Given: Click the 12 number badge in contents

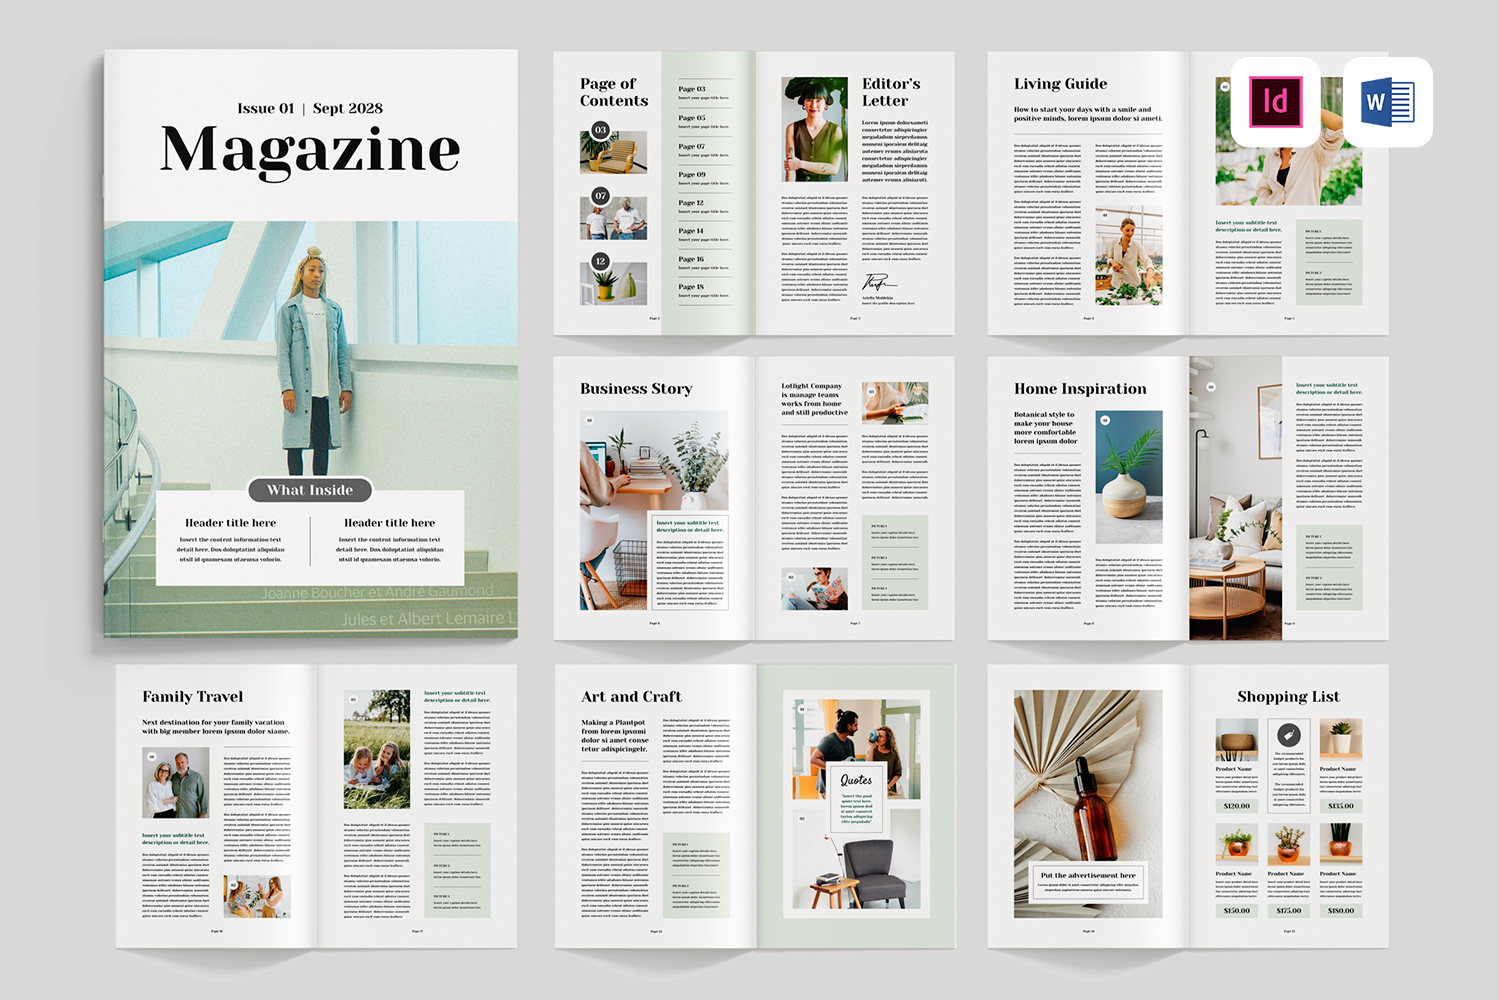Looking at the screenshot, I should coord(600,261).
